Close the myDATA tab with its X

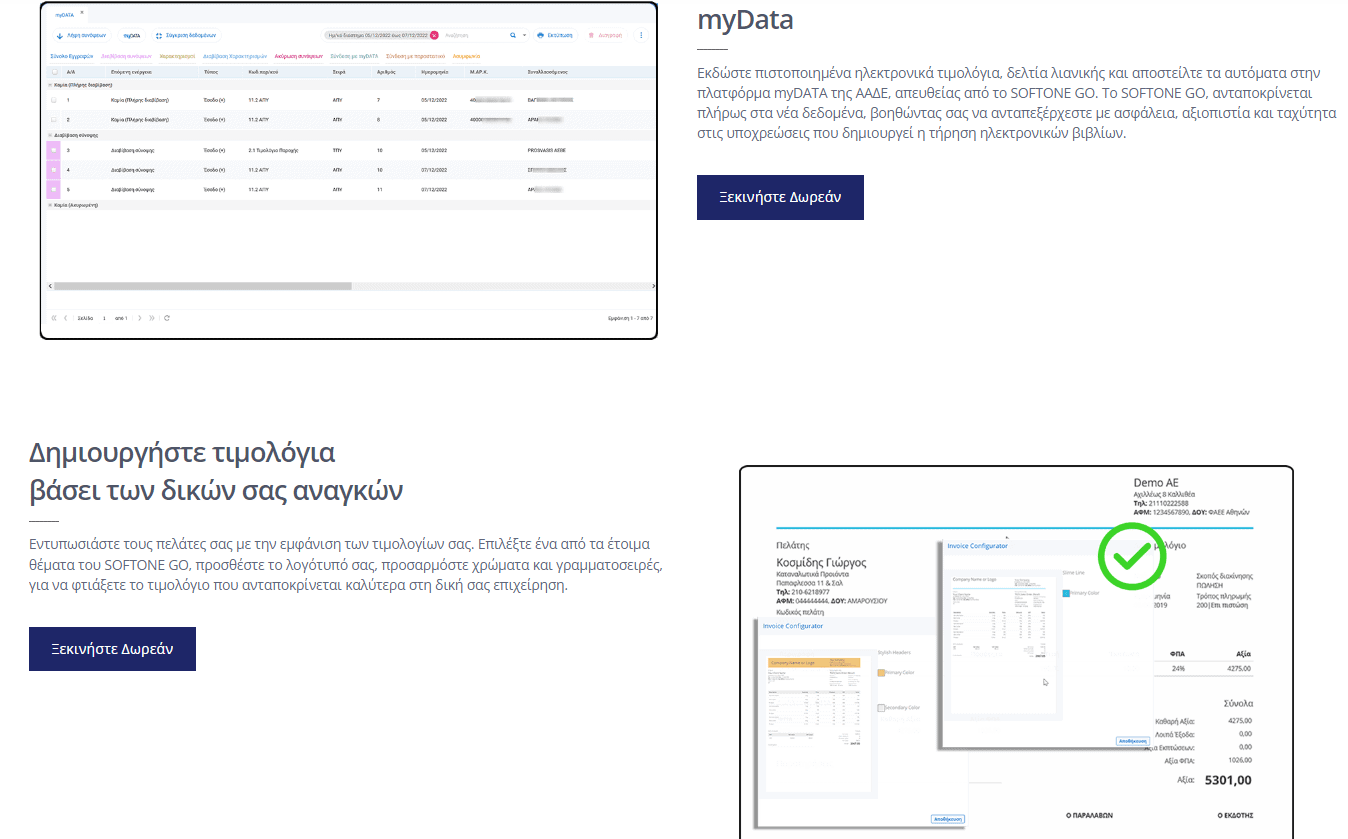point(82,14)
